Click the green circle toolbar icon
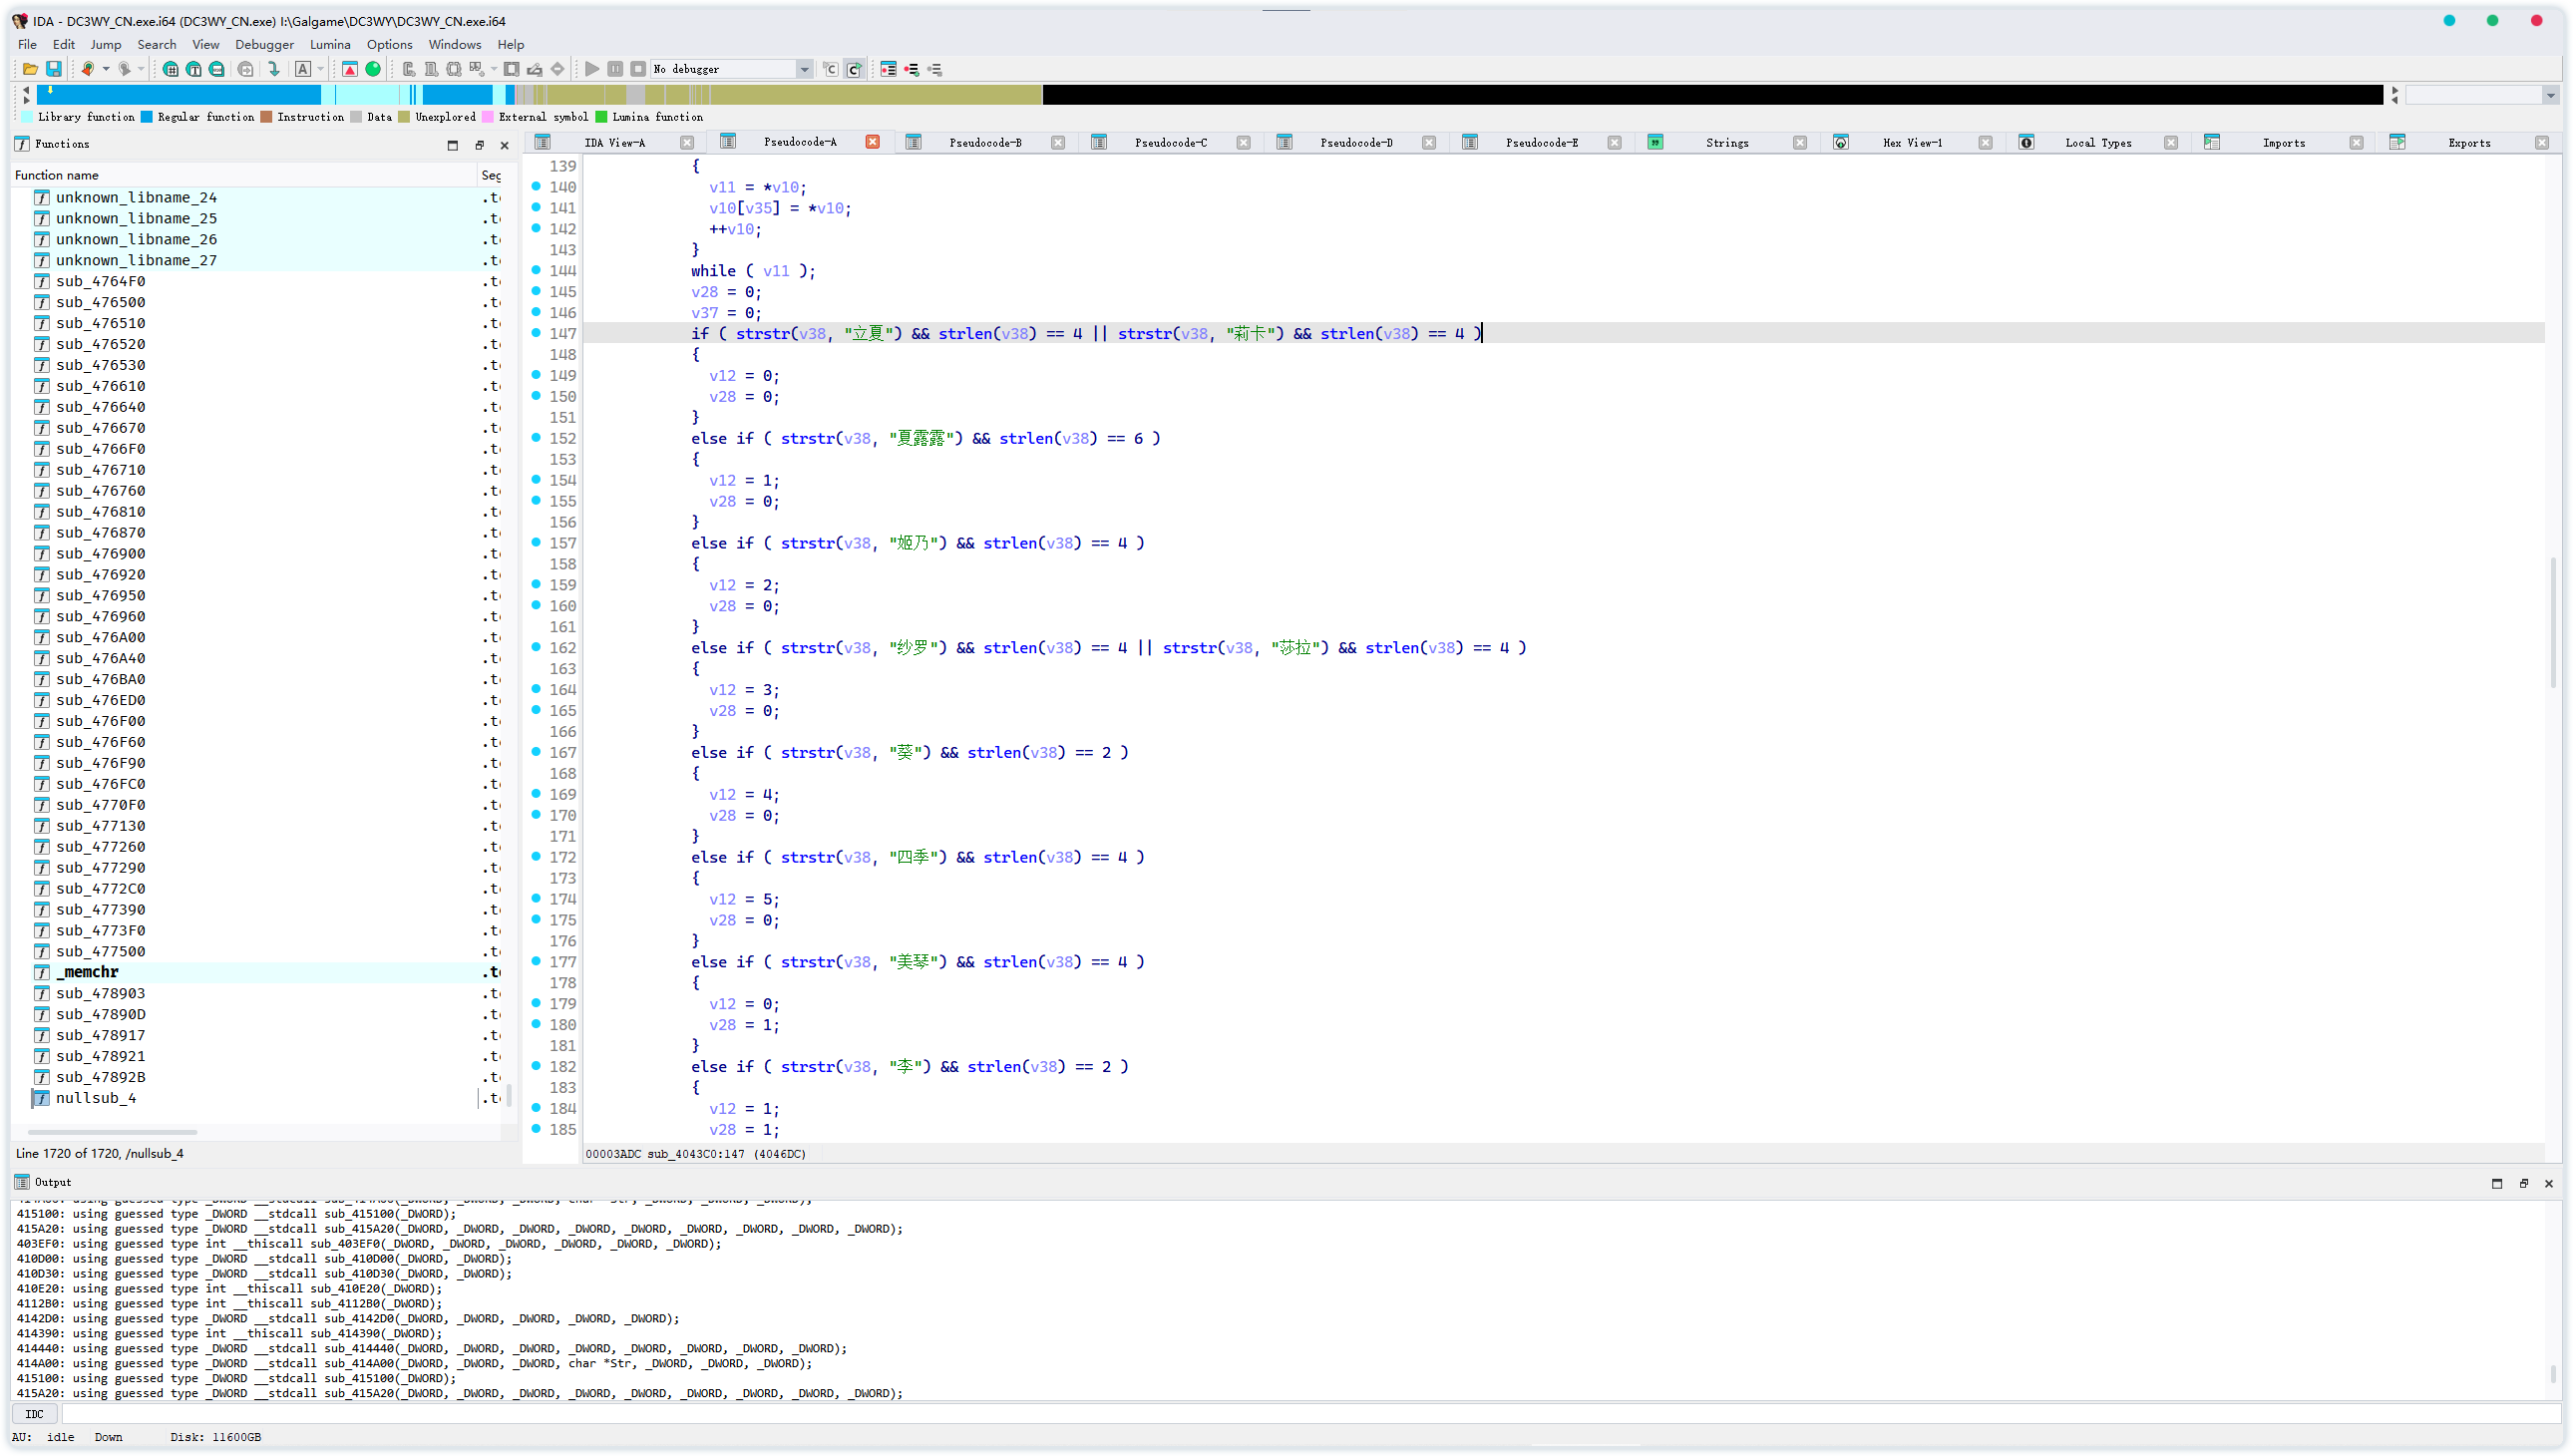The image size is (2573, 1456). coord(373,69)
